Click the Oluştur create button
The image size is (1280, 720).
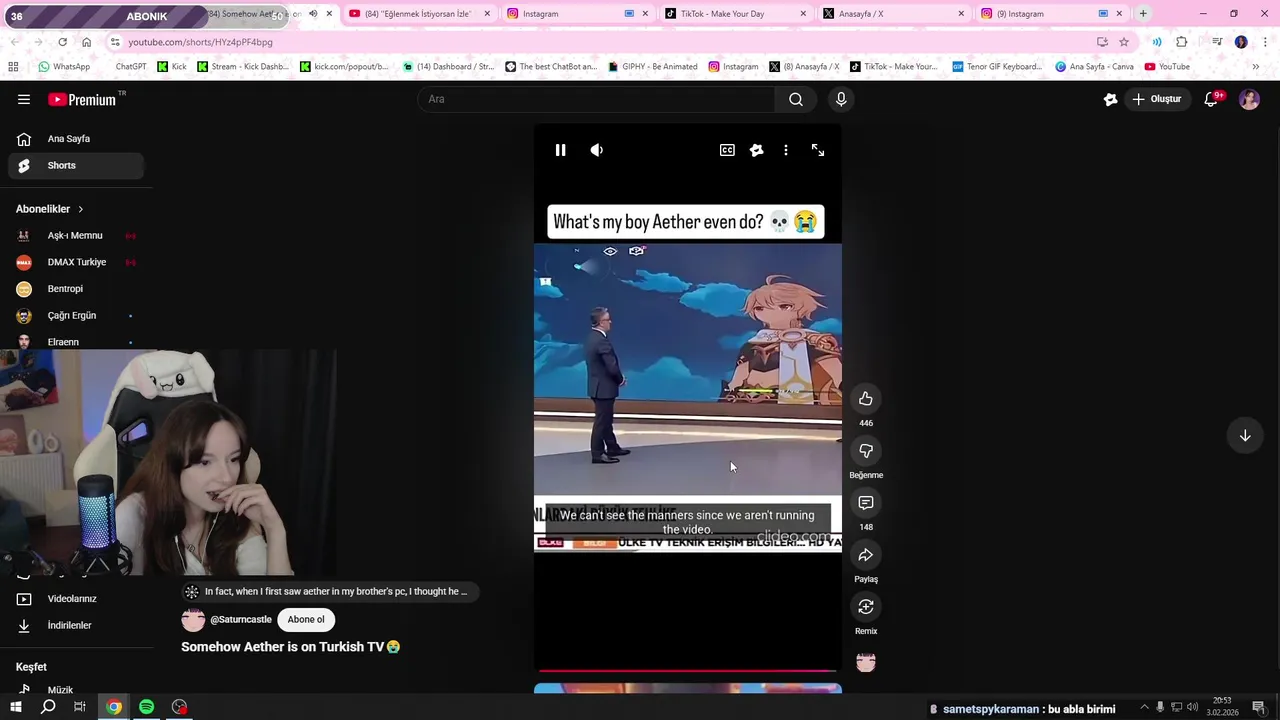[1157, 99]
